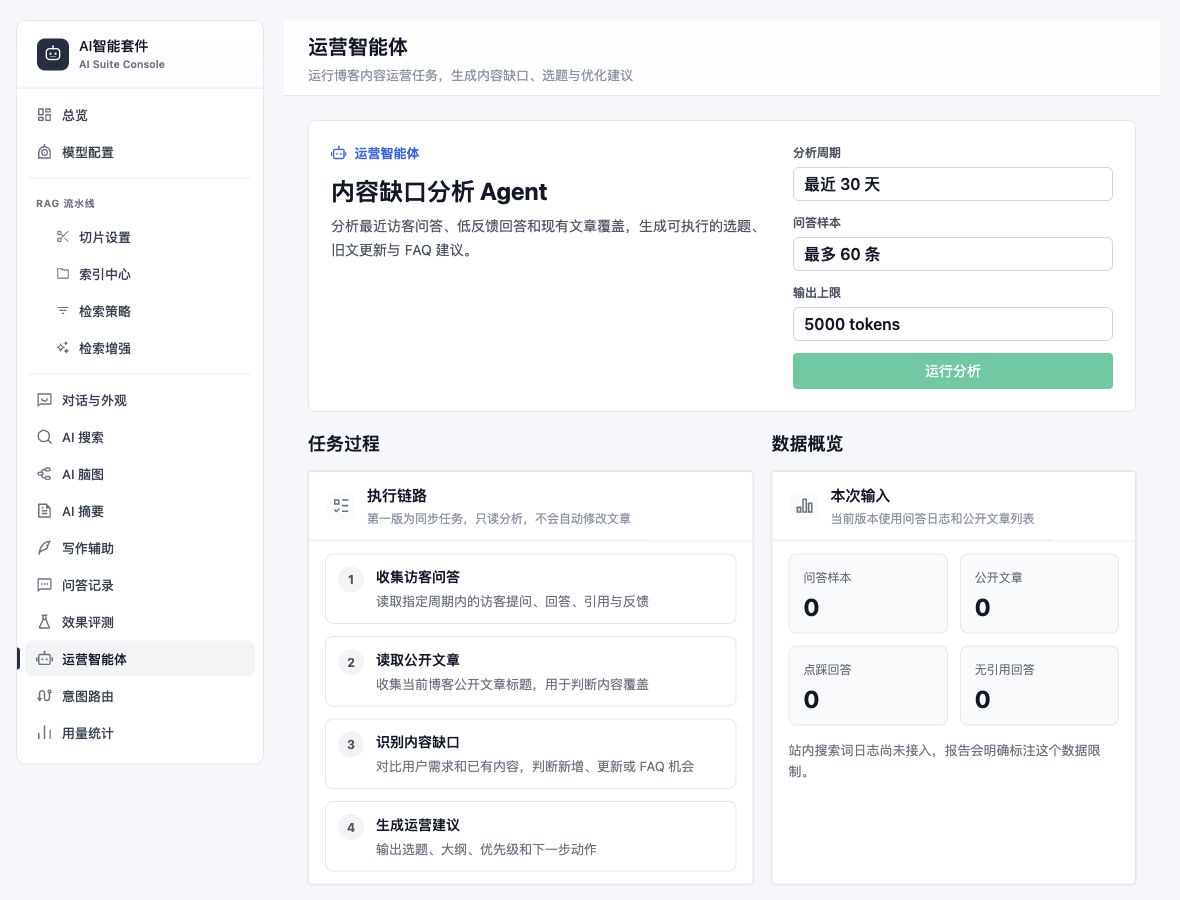Click the sparkle icon for 检索增强

click(62, 348)
